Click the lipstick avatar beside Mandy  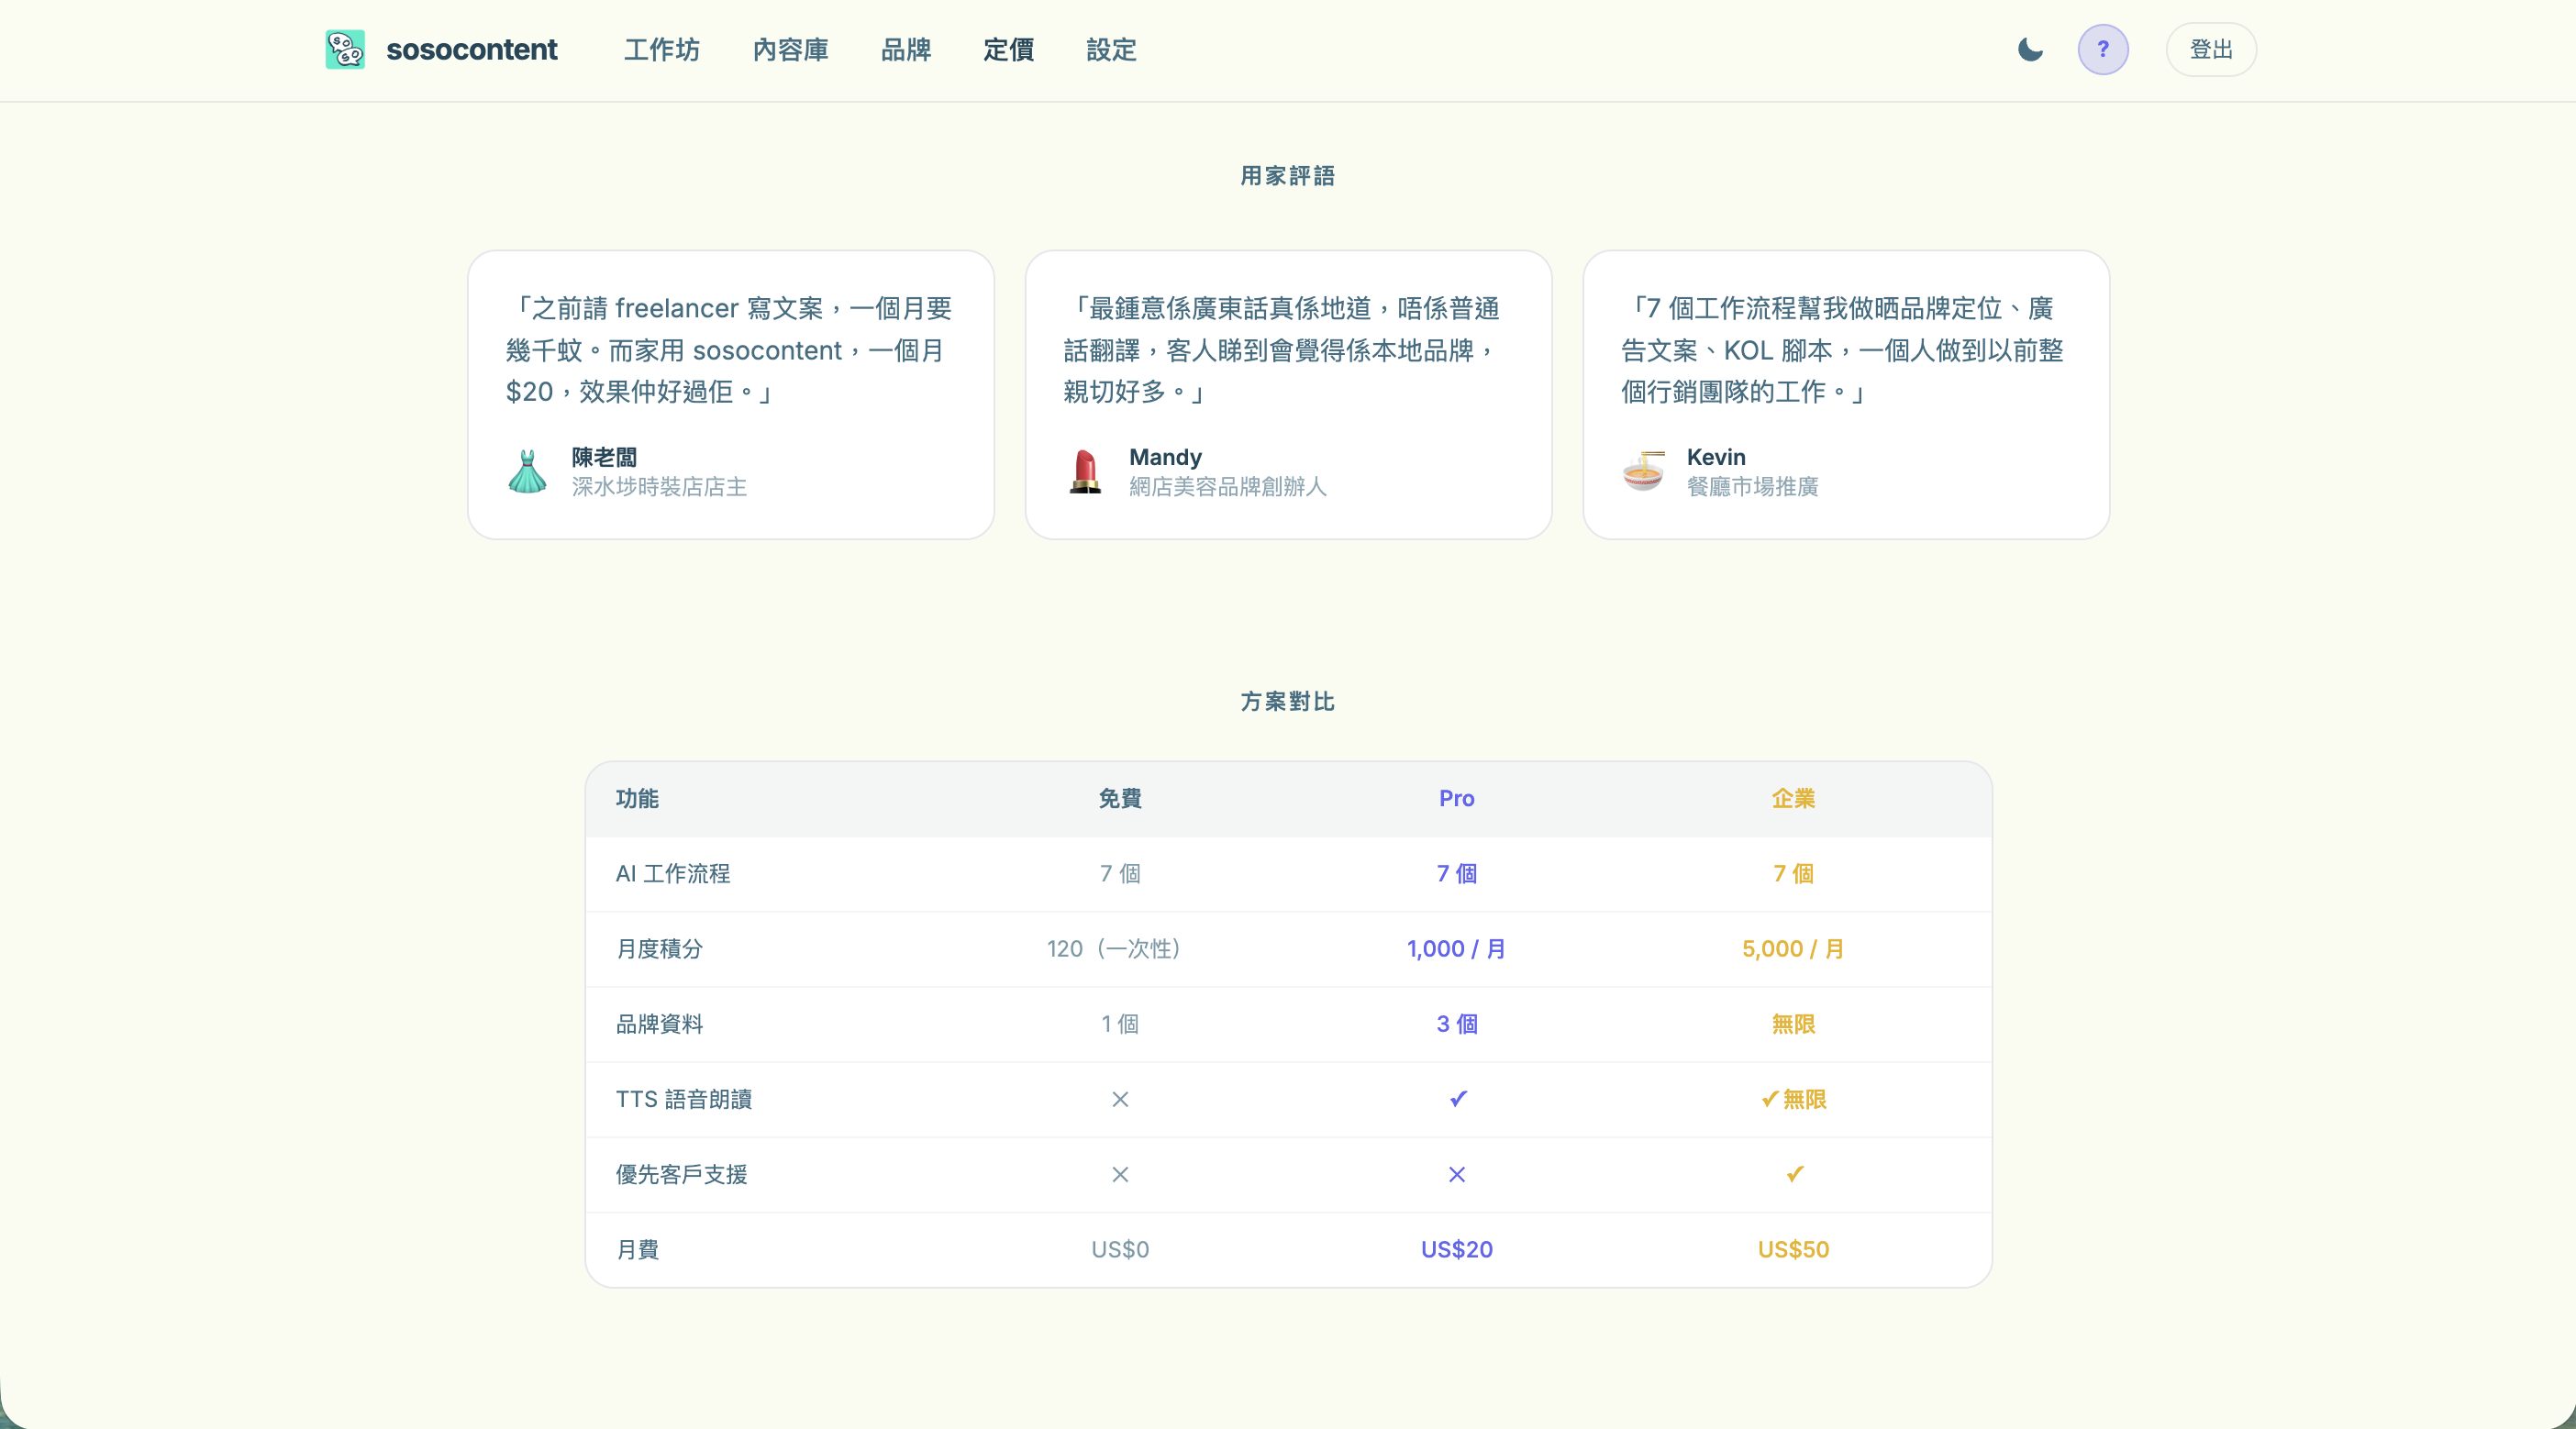(1084, 471)
